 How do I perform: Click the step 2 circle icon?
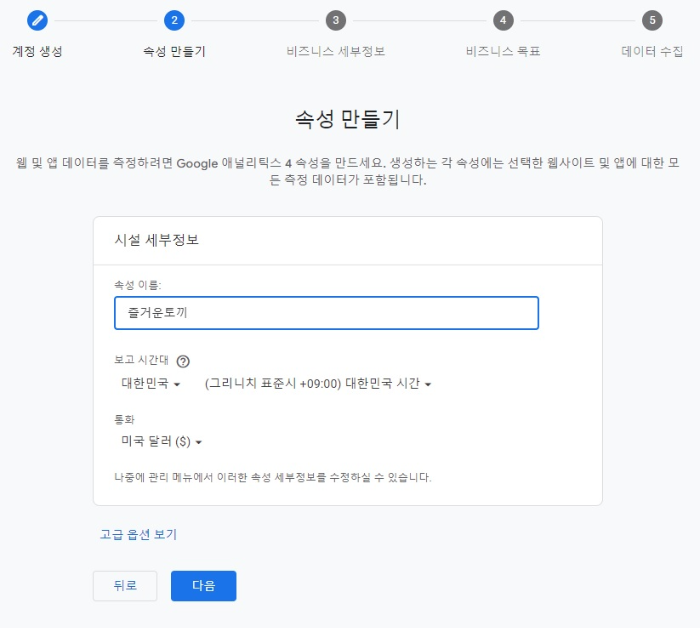(x=174, y=21)
